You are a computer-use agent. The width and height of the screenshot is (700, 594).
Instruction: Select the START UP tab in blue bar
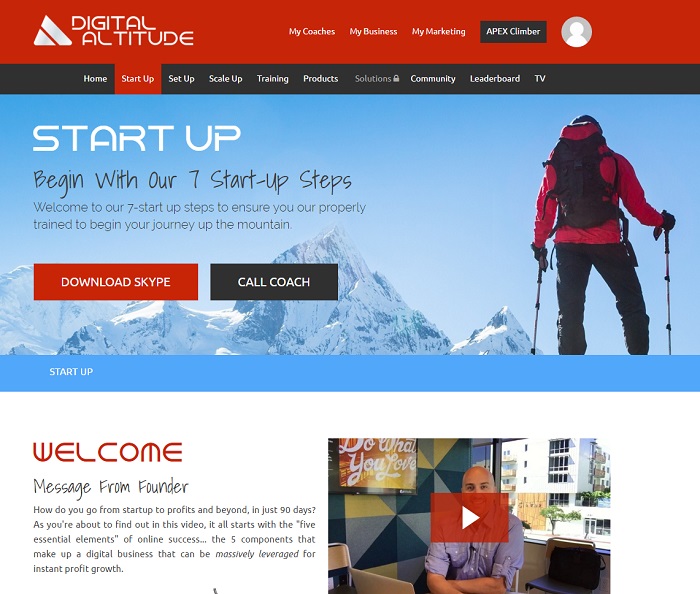[x=71, y=372]
